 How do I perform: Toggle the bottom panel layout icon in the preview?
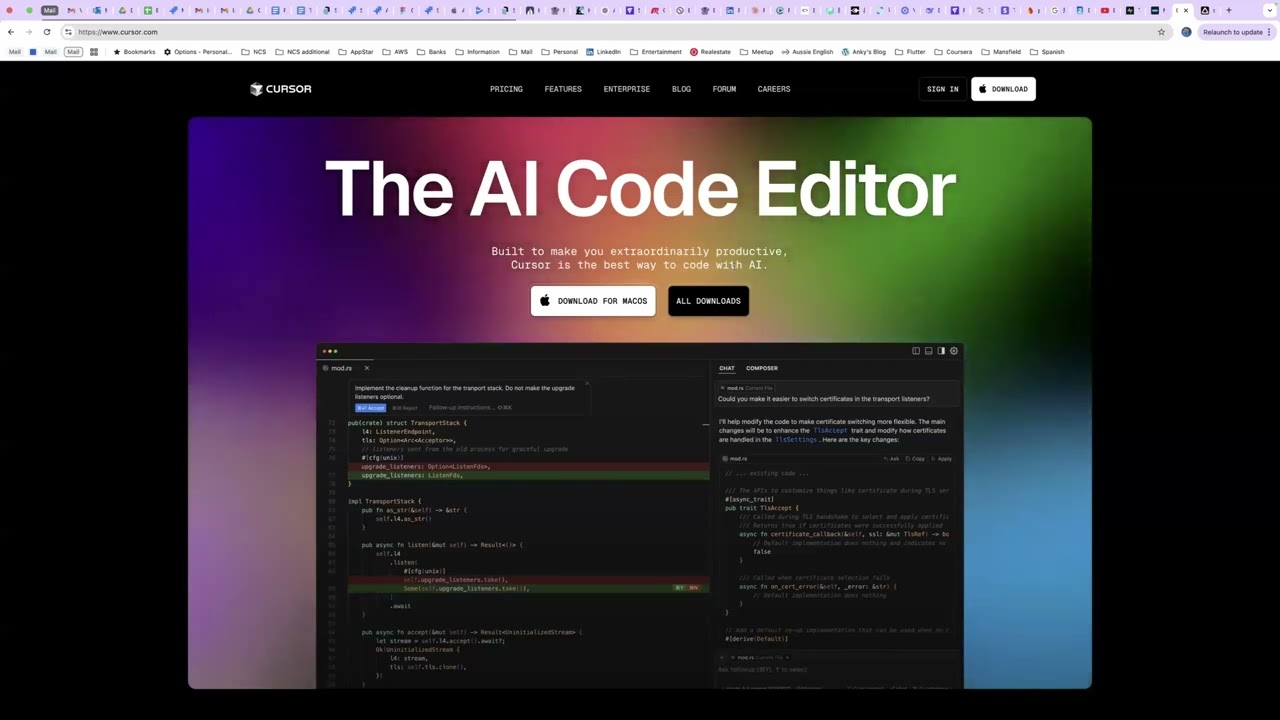(x=929, y=351)
